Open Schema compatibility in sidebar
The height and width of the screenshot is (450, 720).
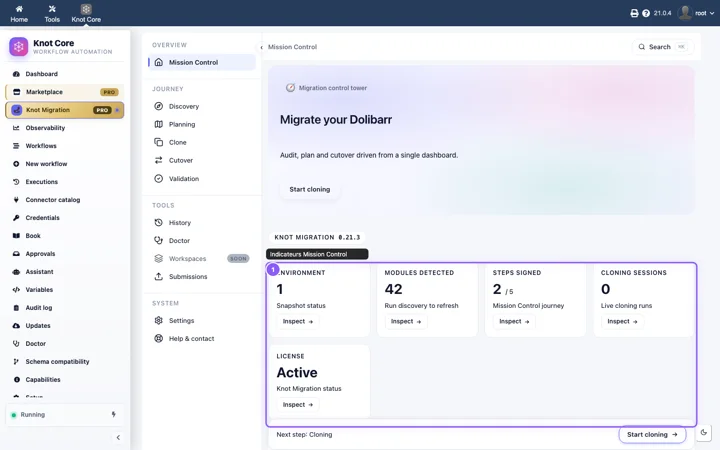point(65,362)
